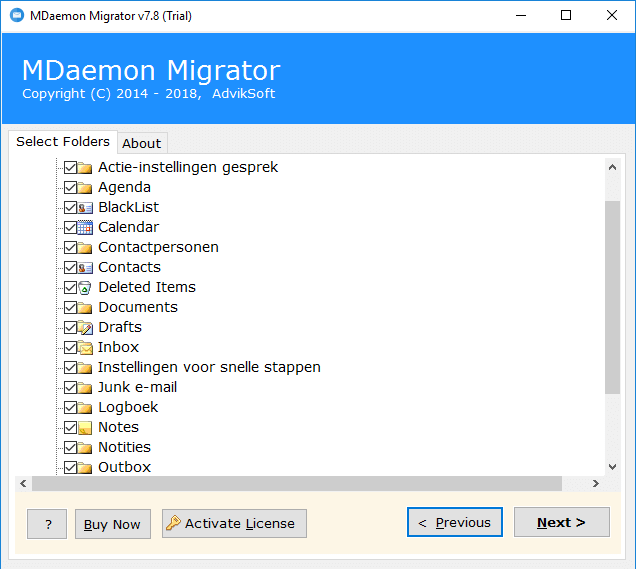Open the About tab

click(142, 144)
